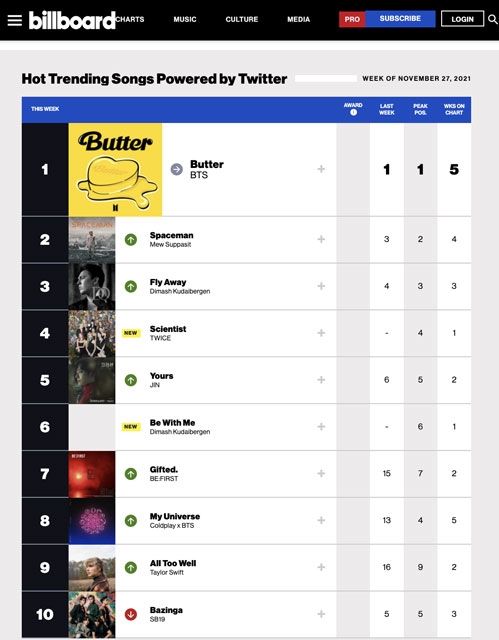Open the Culture menu
499x640 pixels.
point(242,19)
